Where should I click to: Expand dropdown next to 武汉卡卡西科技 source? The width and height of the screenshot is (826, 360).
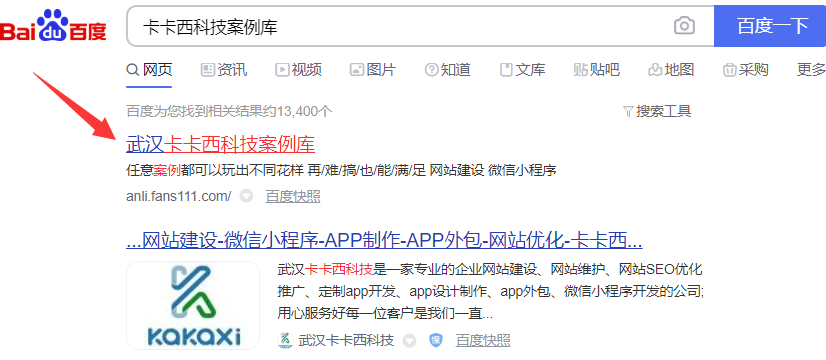(409, 340)
